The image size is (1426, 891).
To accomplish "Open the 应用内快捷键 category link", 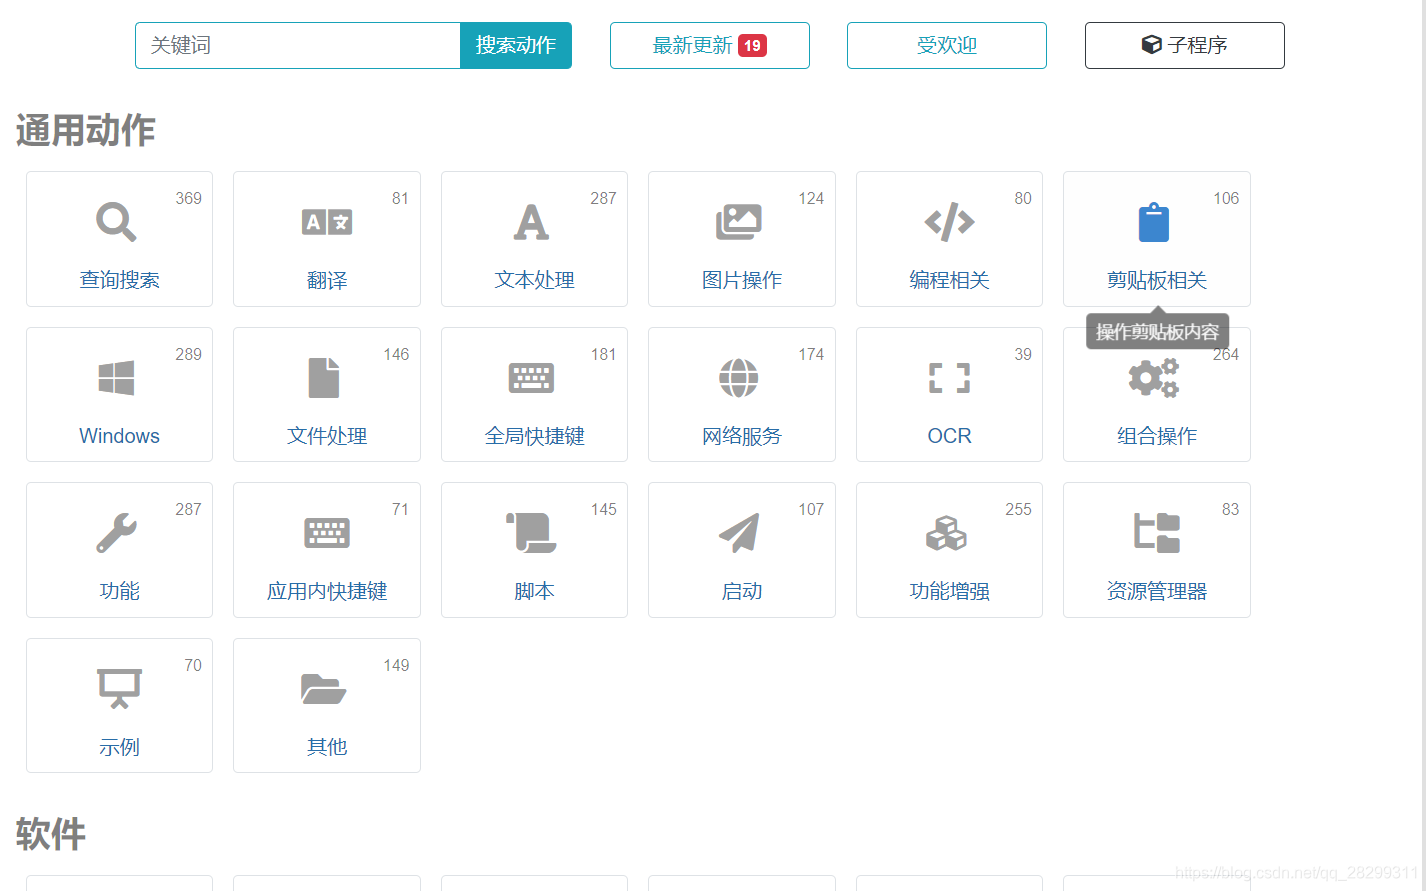I will coord(327,591).
